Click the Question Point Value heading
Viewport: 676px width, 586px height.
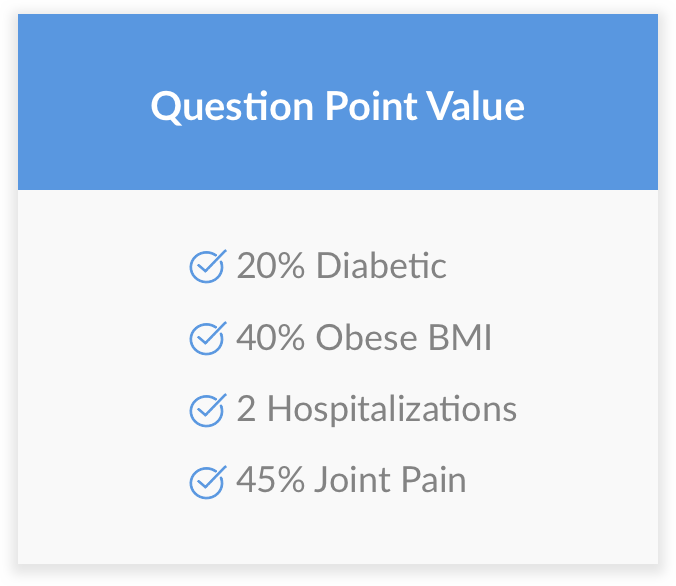[338, 107]
